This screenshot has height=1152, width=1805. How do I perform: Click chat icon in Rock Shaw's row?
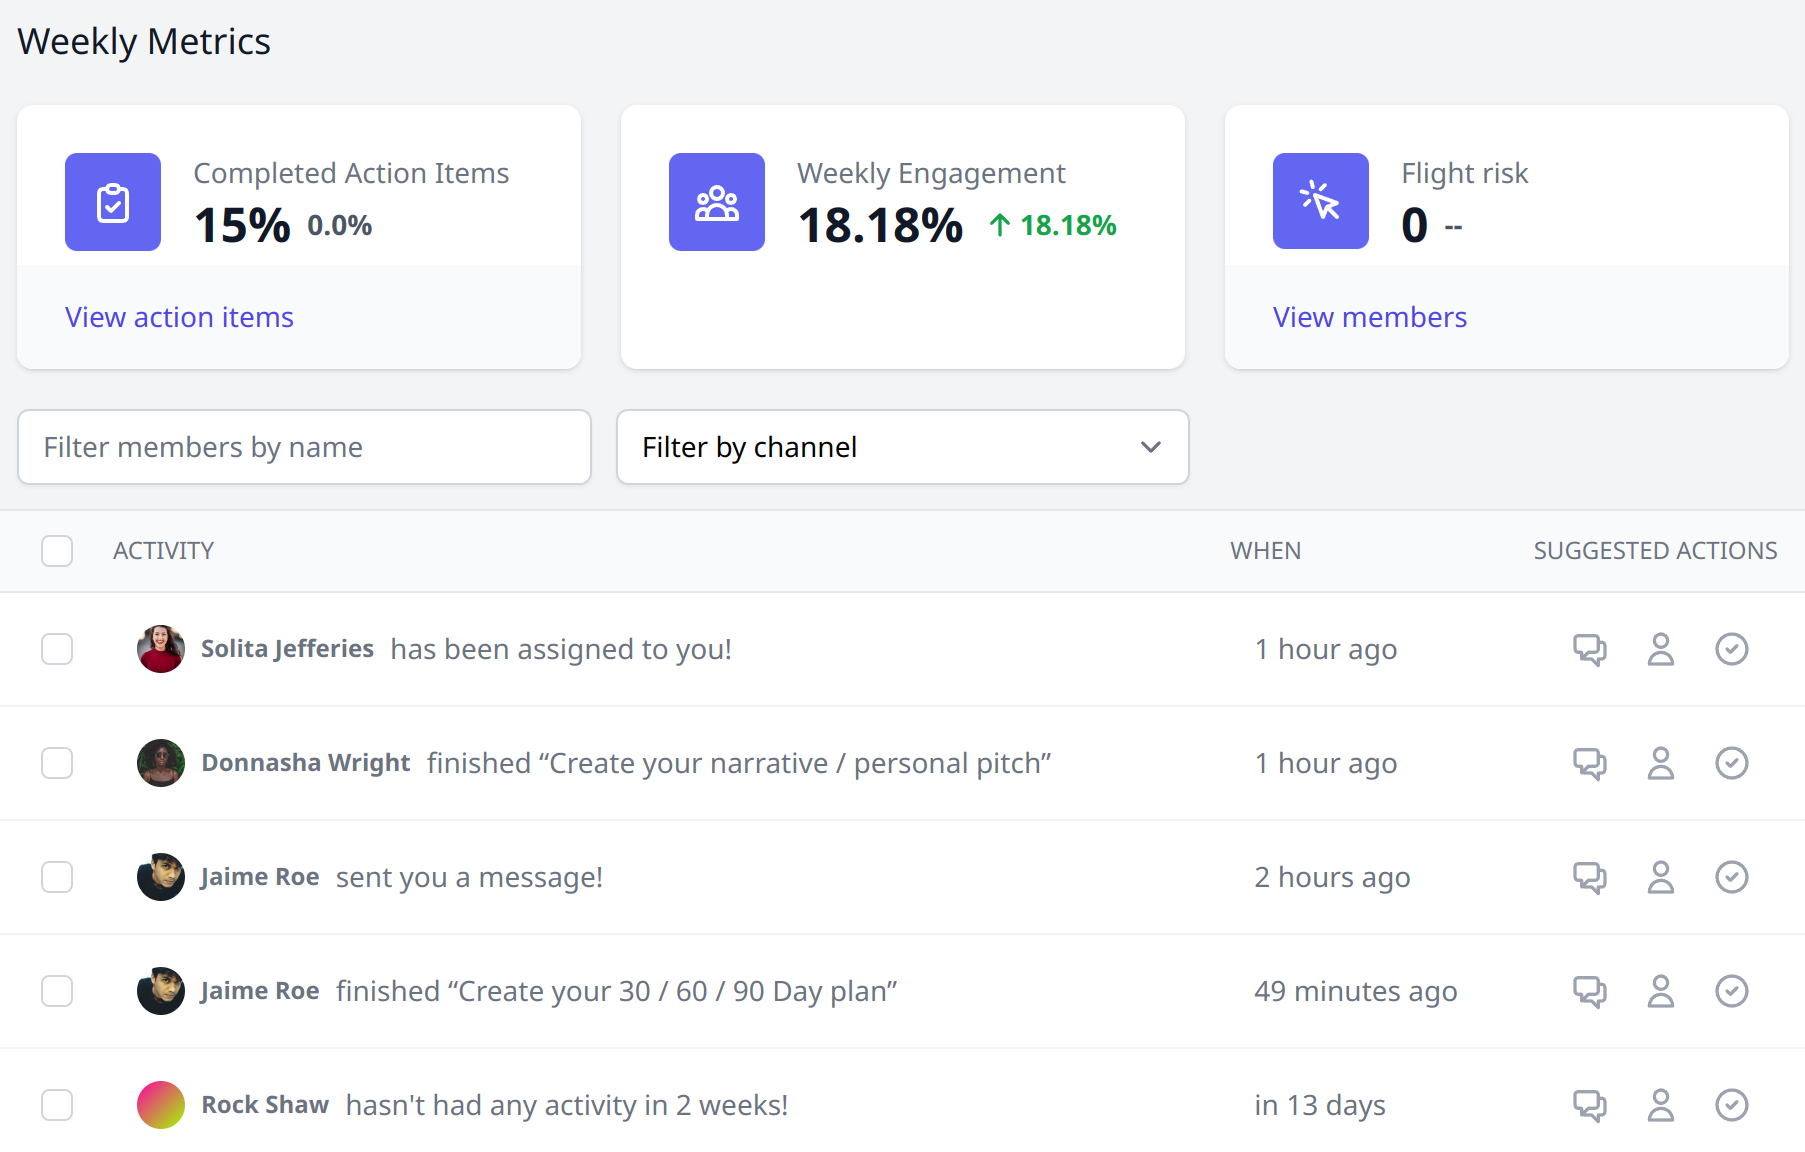point(1590,1106)
